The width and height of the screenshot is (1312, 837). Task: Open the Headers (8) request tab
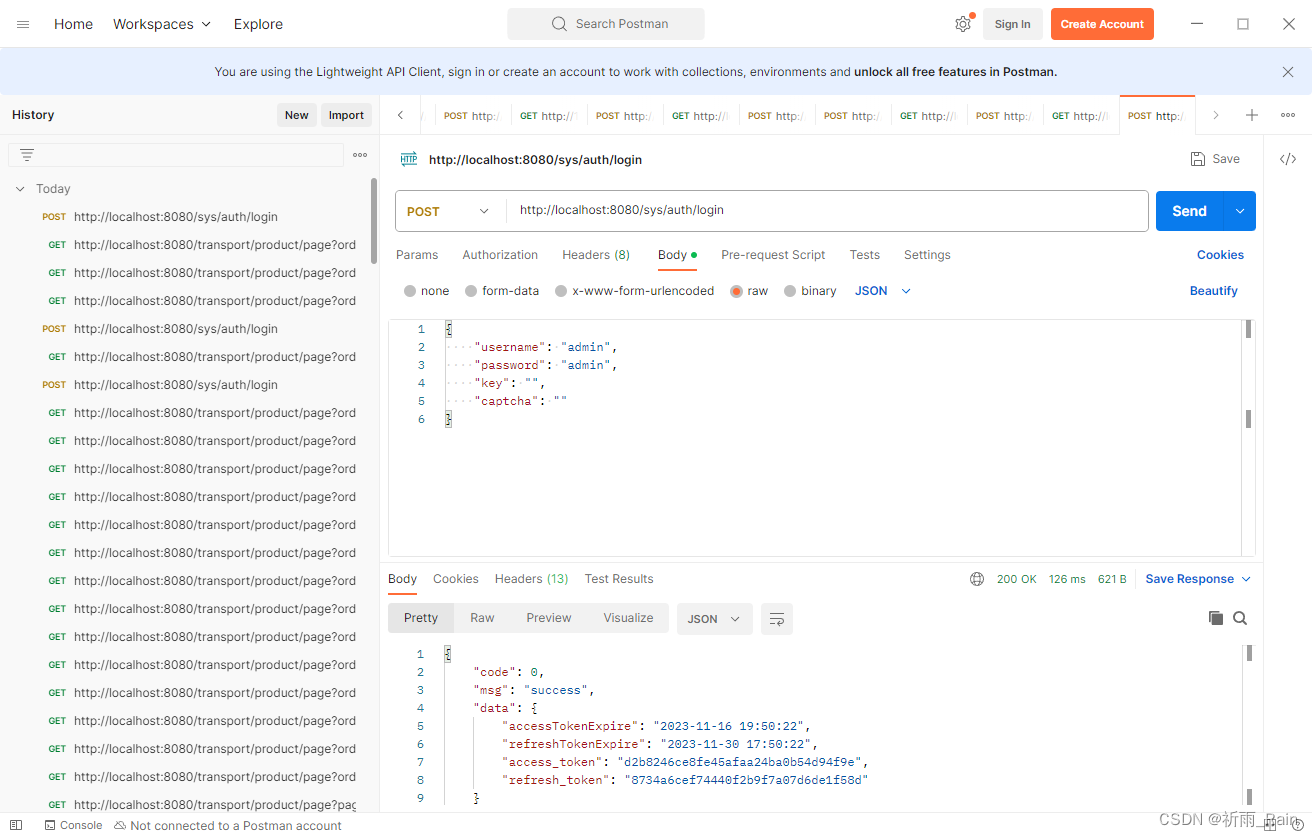tap(596, 255)
